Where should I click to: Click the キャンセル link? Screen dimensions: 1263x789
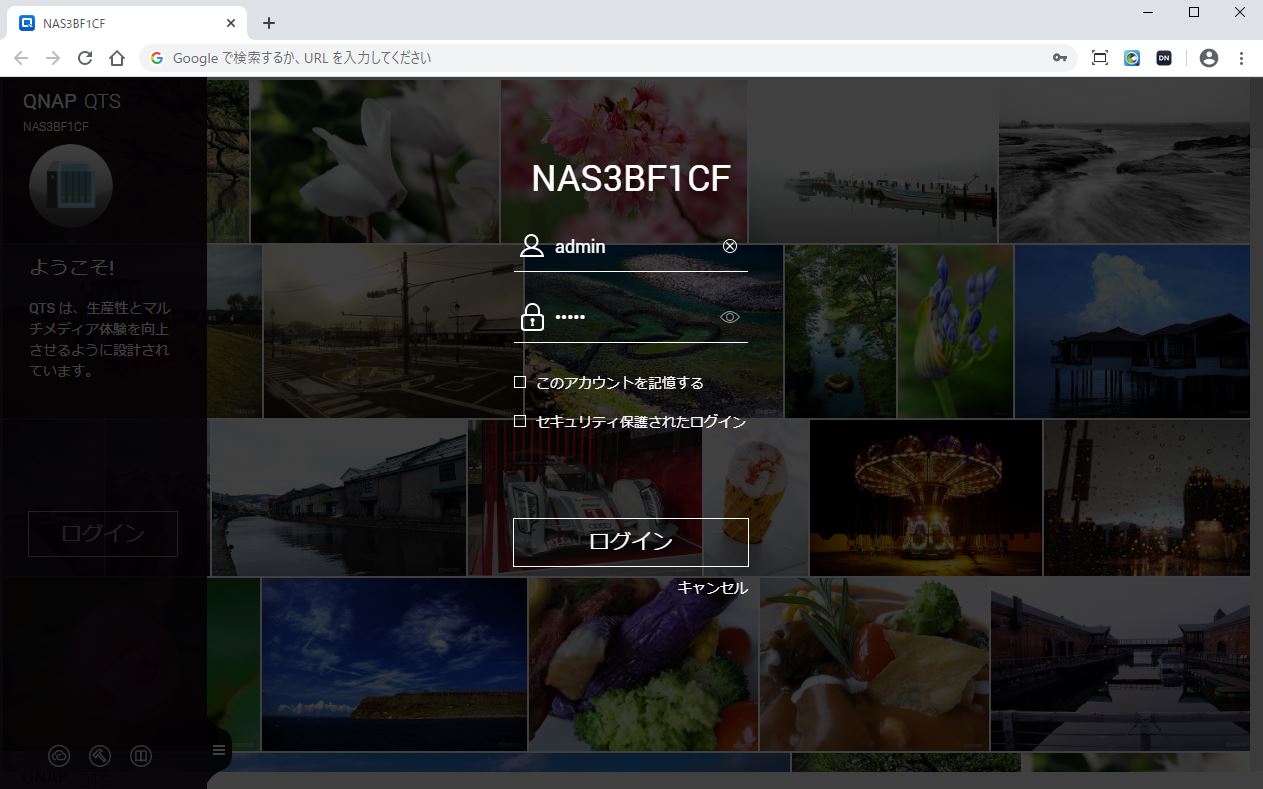tap(712, 588)
